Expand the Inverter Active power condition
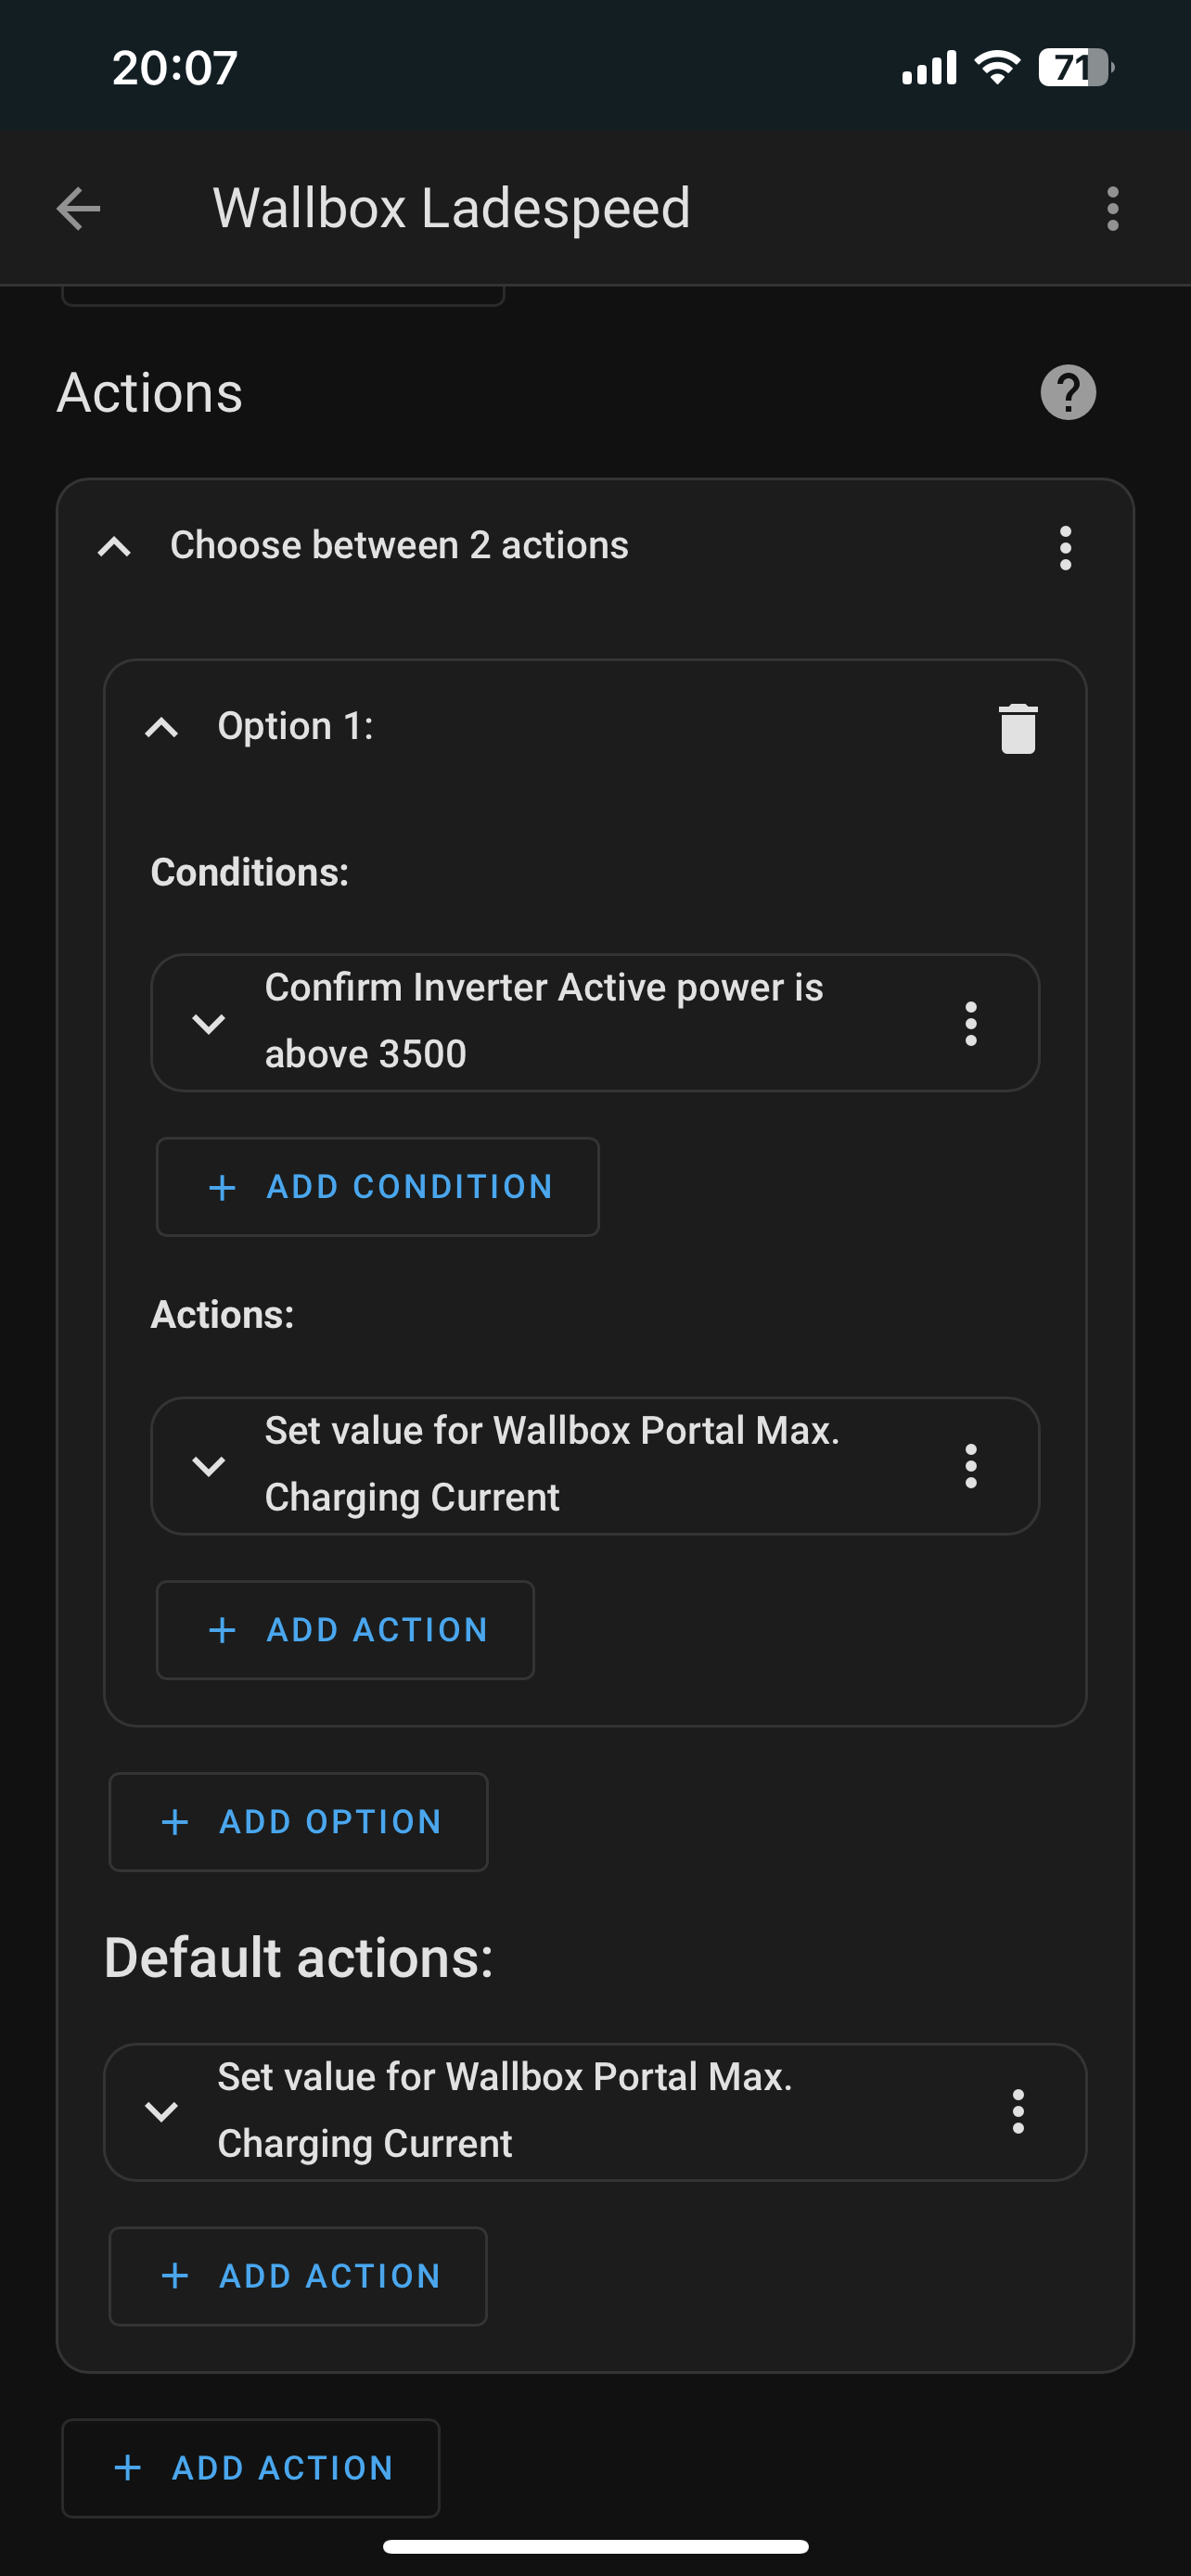The width and height of the screenshot is (1191, 2576). coord(208,1023)
